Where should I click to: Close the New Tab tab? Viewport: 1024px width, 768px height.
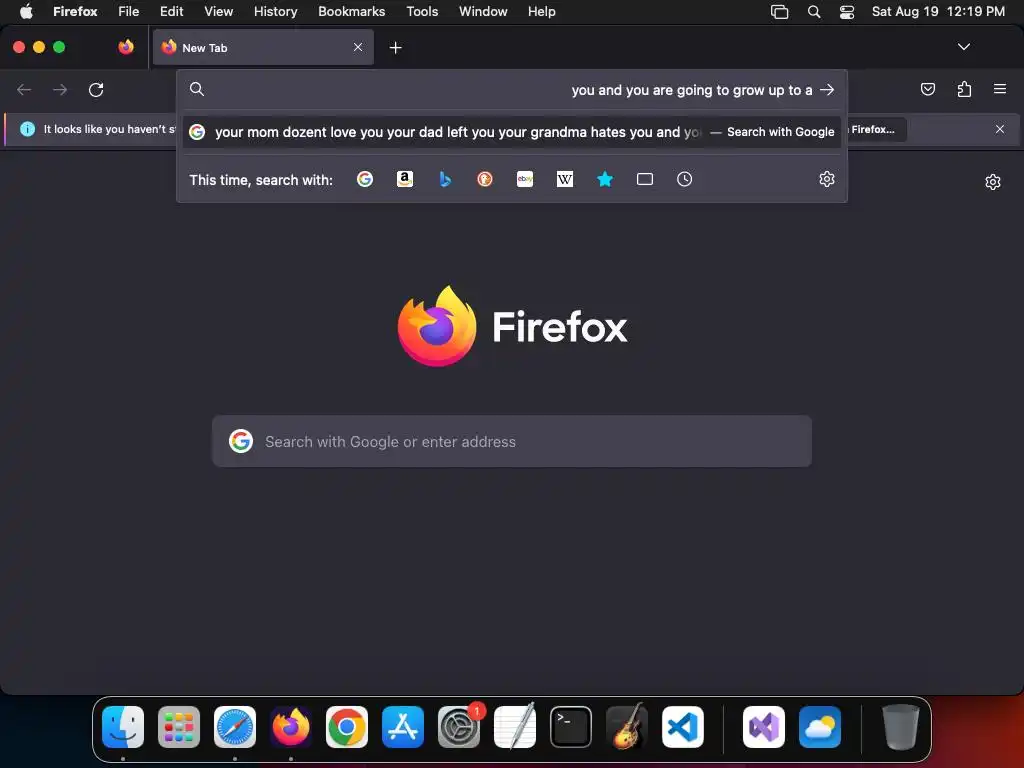tap(358, 47)
